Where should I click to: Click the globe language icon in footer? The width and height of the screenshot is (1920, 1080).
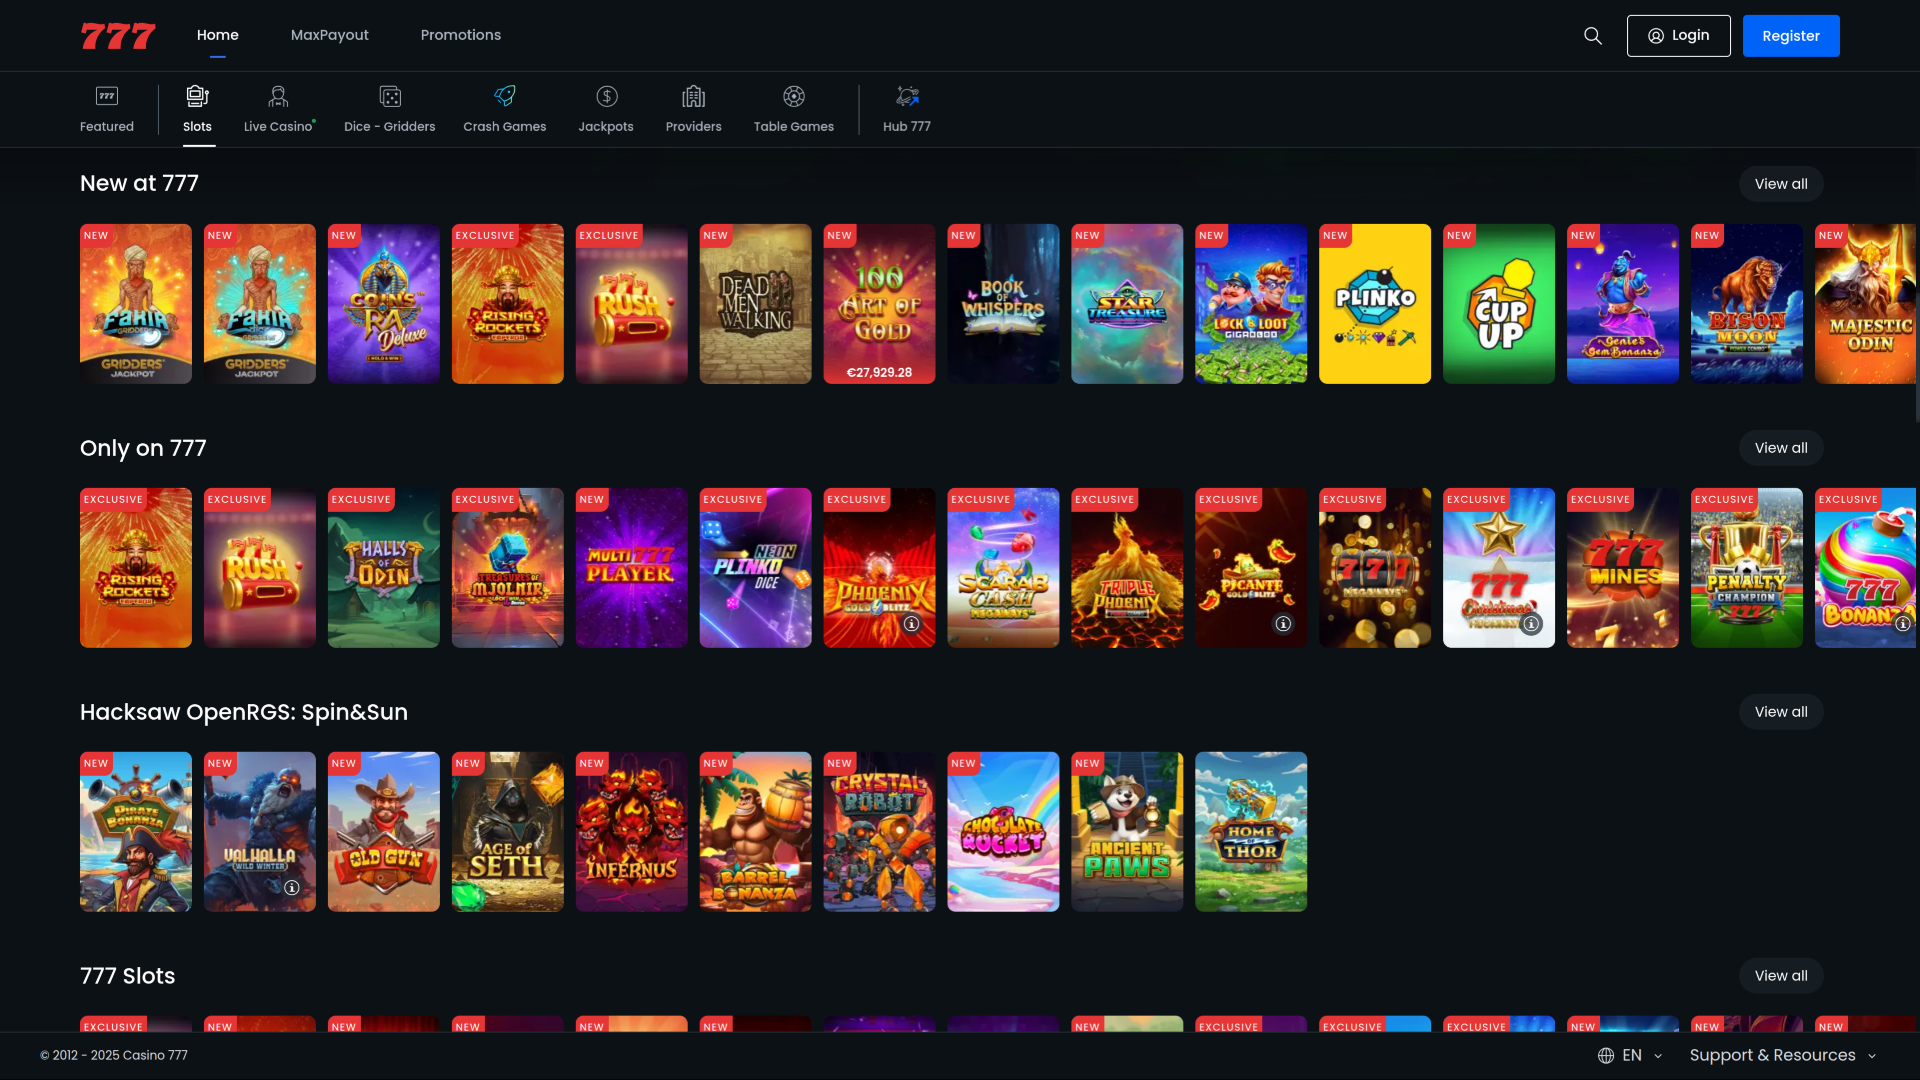coord(1606,1055)
